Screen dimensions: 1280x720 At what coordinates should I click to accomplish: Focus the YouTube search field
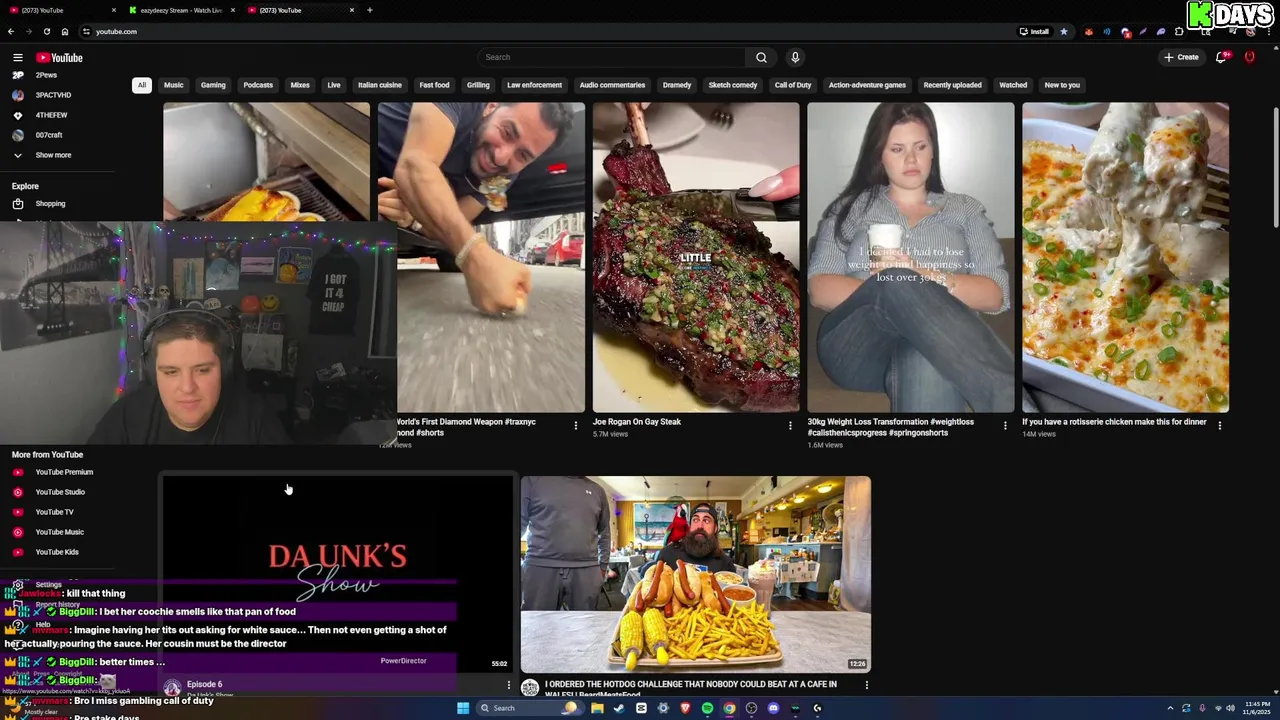612,57
